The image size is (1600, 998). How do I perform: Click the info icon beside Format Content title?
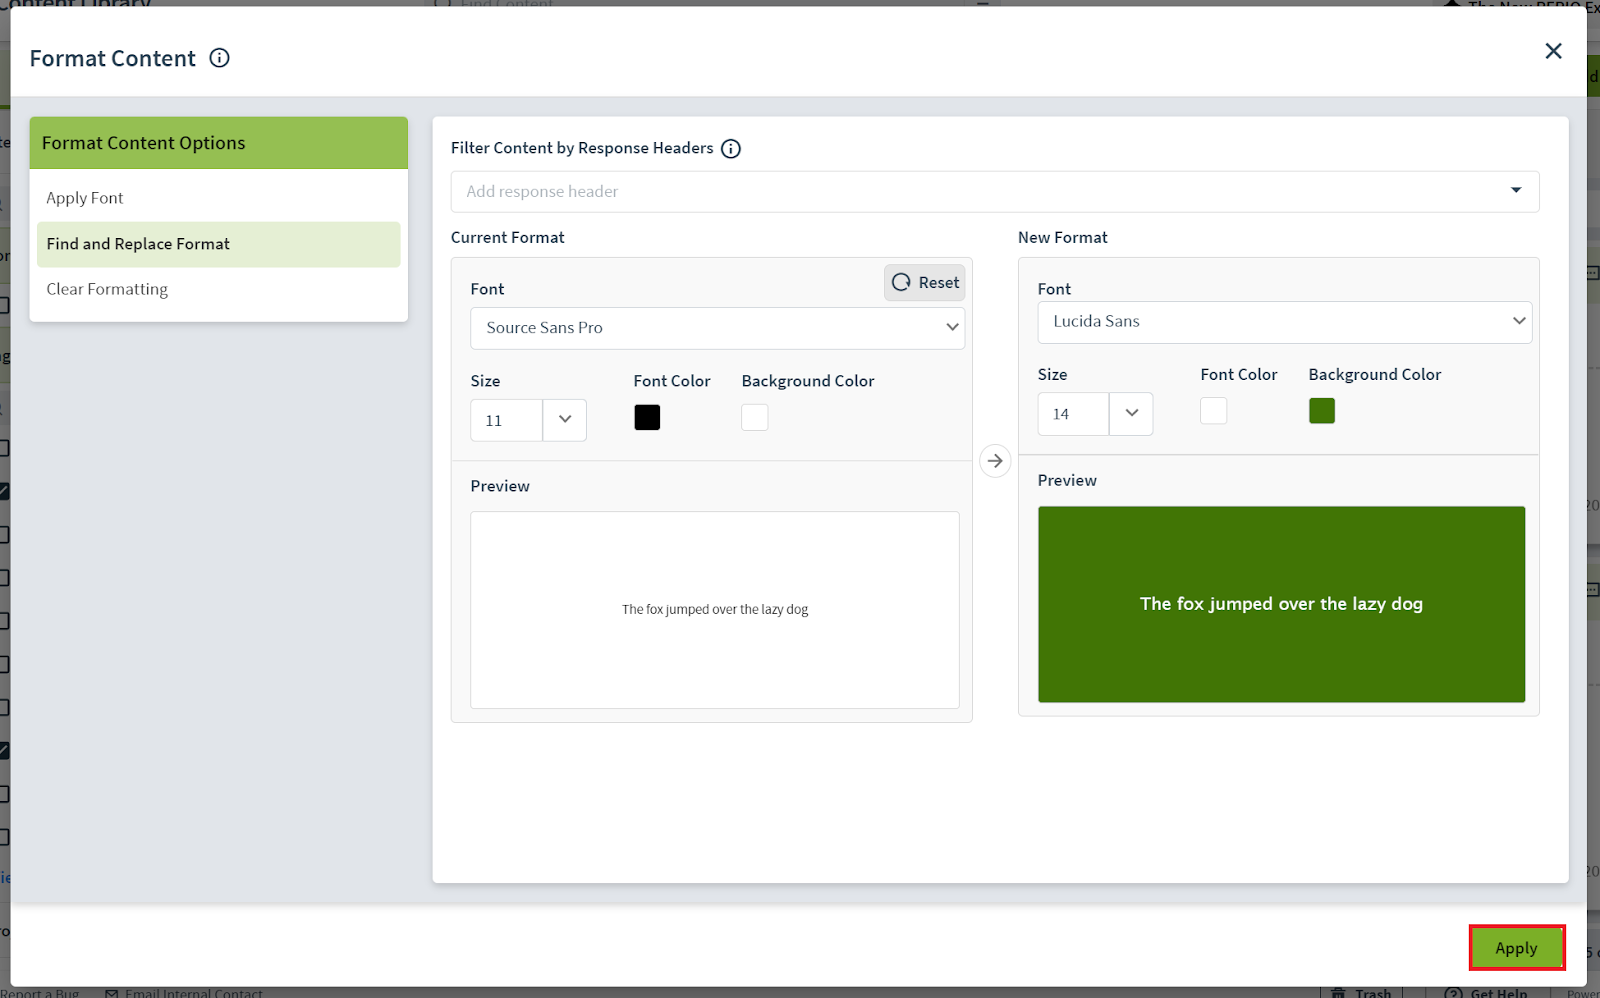pyautogui.click(x=219, y=58)
